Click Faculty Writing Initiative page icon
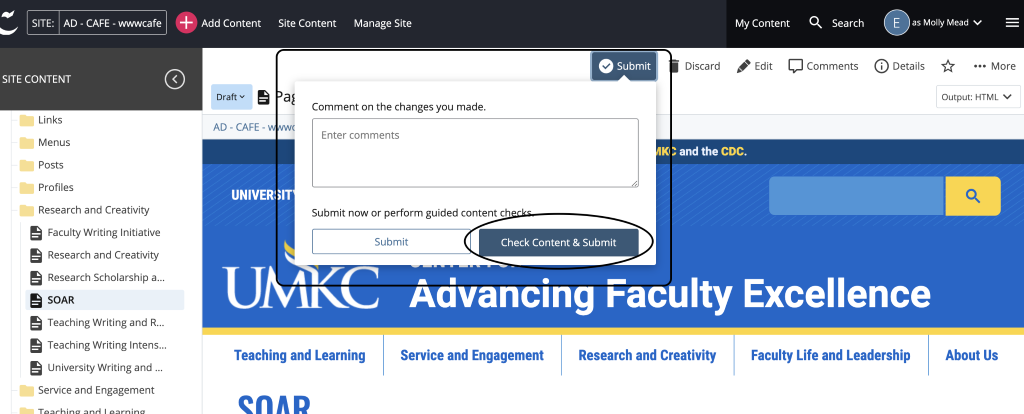The width and height of the screenshot is (1024, 414). [x=36, y=232]
